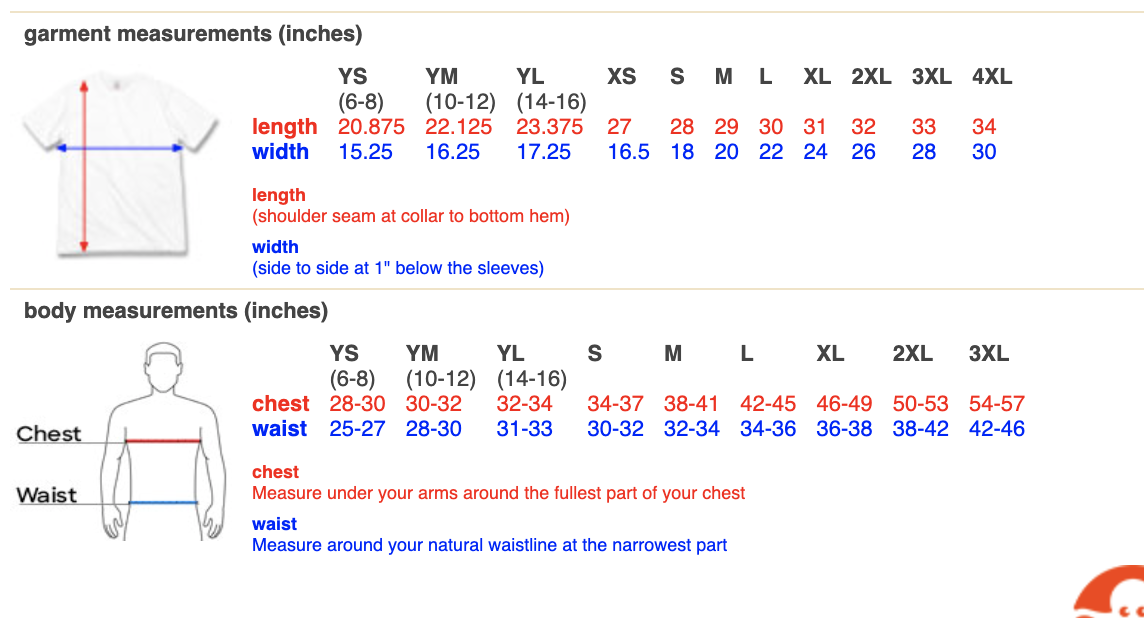Click the blue waist line on body diagram
The width and height of the screenshot is (1144, 618).
click(x=163, y=502)
